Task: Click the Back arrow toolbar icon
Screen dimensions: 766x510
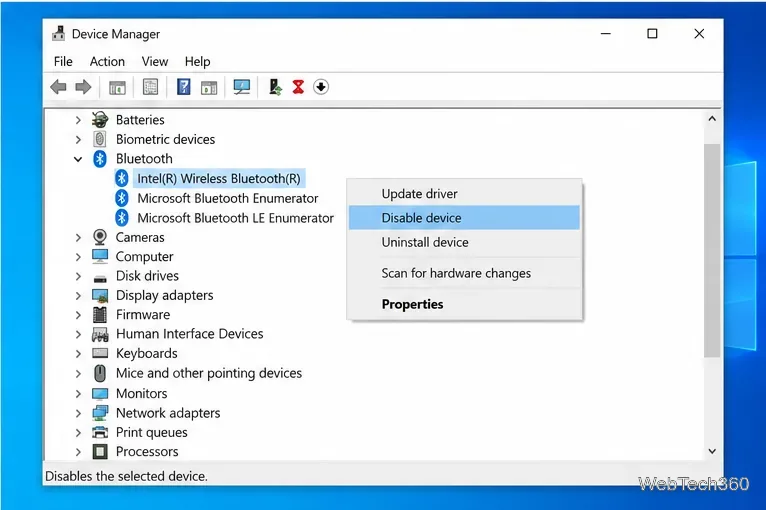Action: 58,87
